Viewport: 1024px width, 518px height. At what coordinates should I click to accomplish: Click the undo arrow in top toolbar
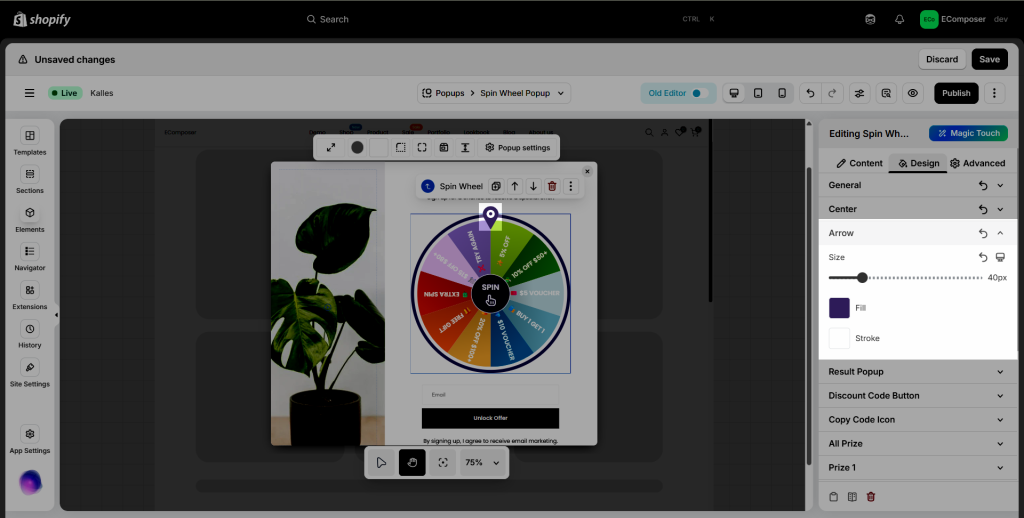click(x=810, y=93)
